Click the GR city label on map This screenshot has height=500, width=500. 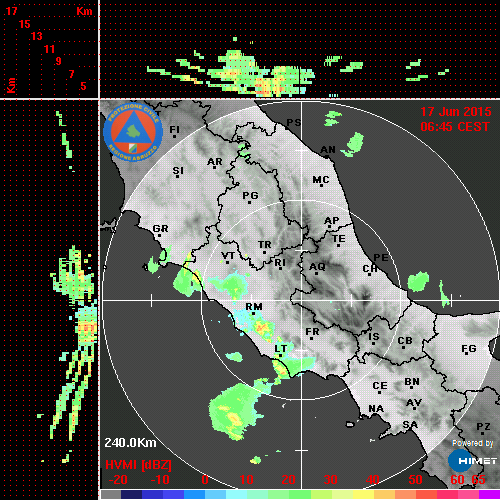(160, 228)
